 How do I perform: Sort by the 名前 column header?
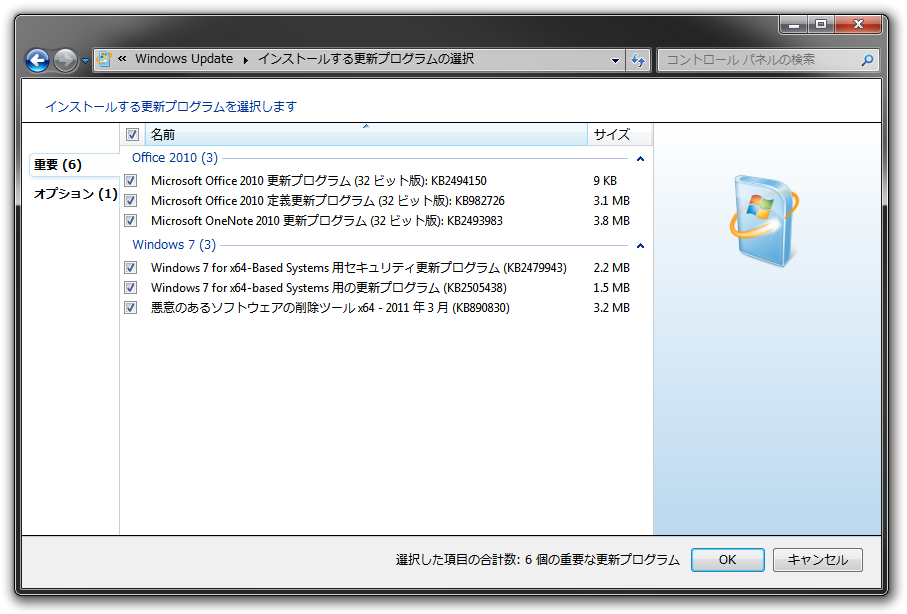(366, 135)
